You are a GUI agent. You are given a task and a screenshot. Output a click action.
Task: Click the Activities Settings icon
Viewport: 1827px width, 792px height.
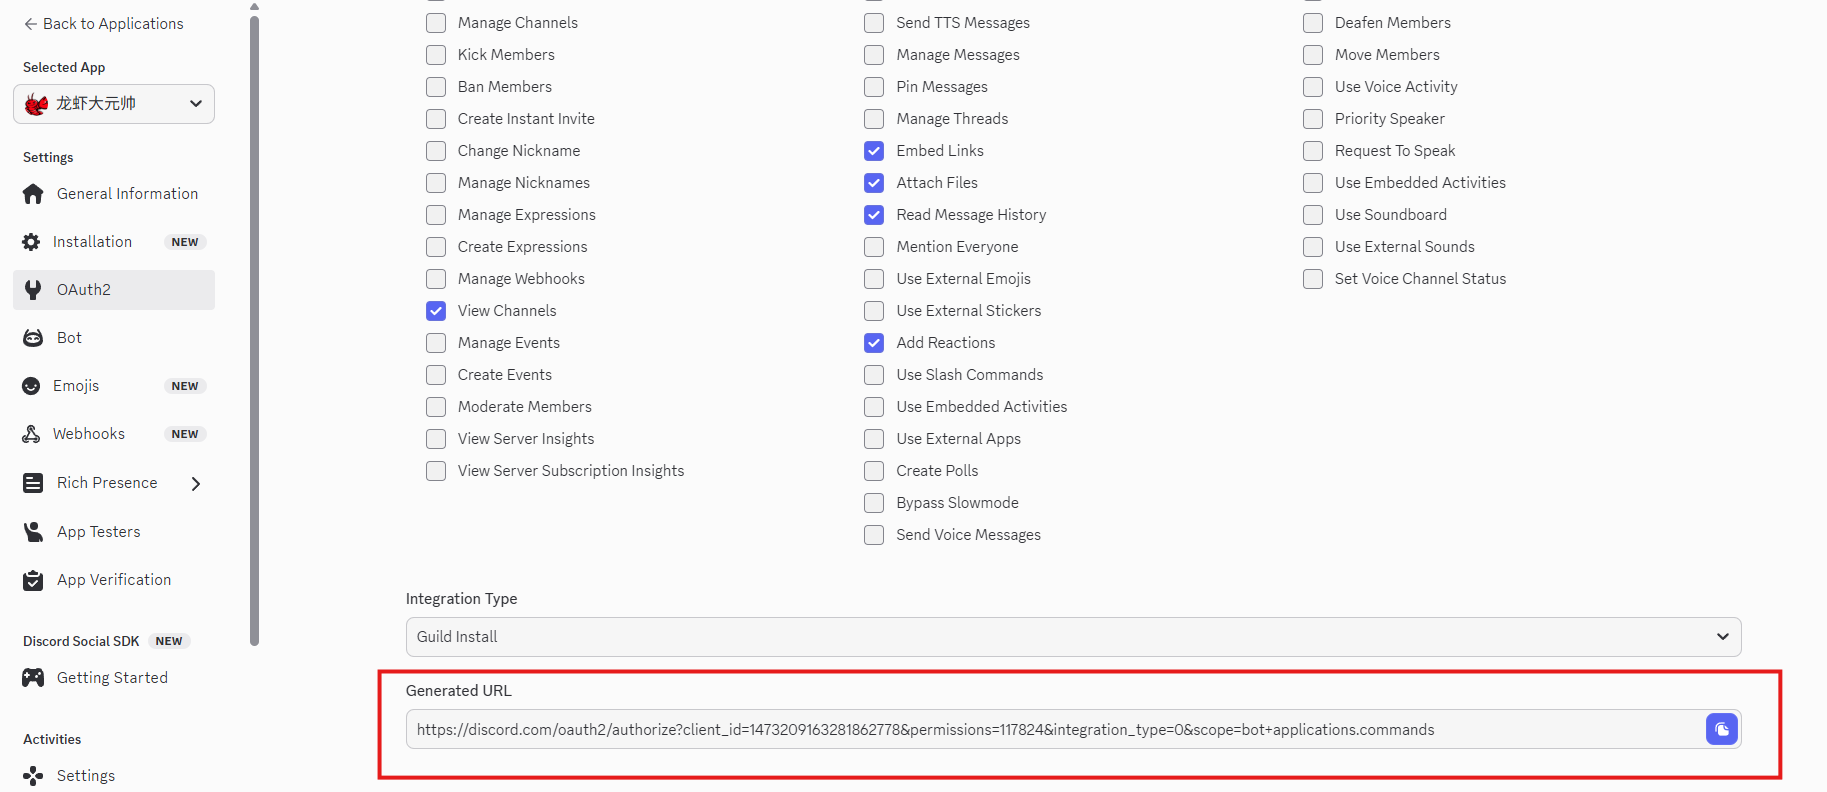click(x=33, y=776)
